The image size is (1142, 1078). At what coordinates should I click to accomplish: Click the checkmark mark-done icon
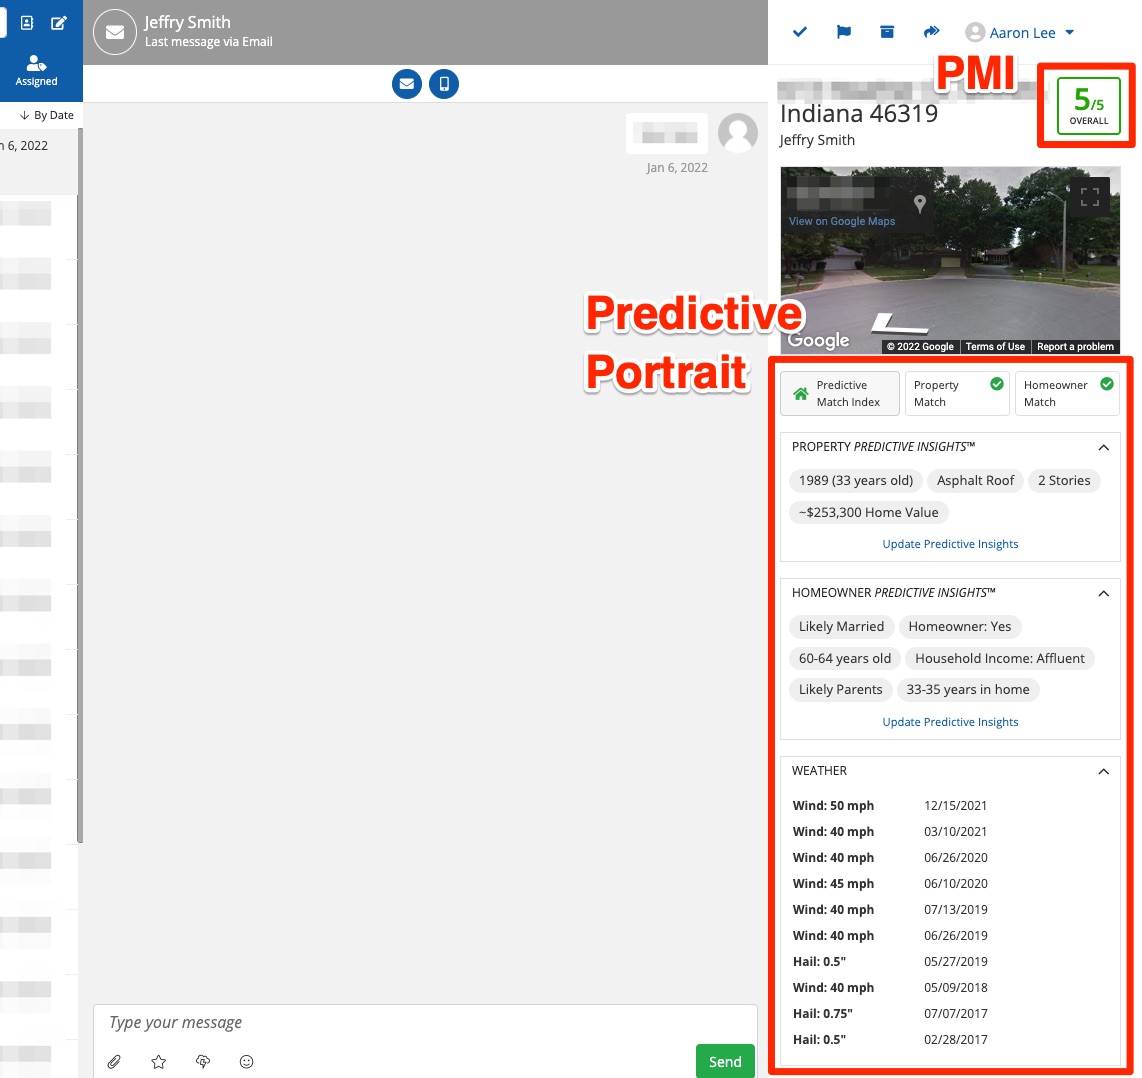pos(800,33)
